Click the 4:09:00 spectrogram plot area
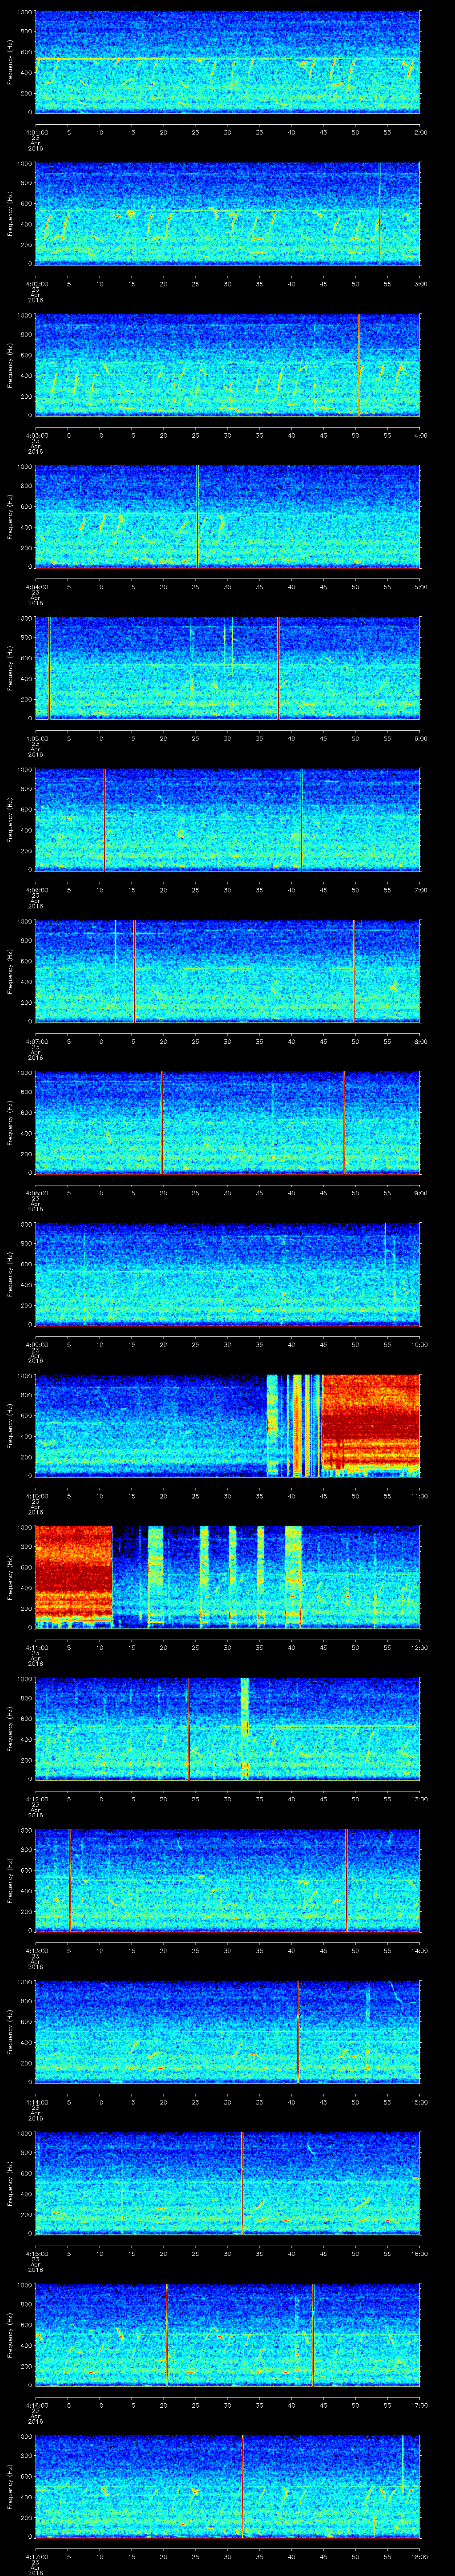The height and width of the screenshot is (2576, 455). (x=227, y=1273)
